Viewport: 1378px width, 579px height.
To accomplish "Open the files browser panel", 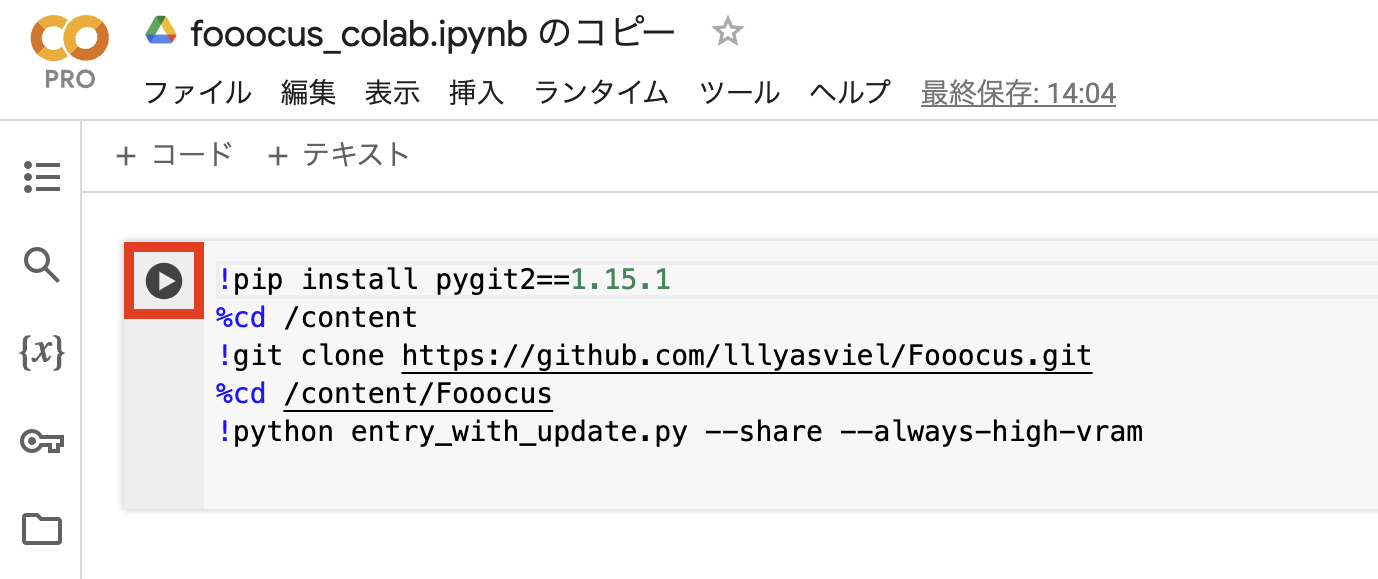I will coord(41,527).
